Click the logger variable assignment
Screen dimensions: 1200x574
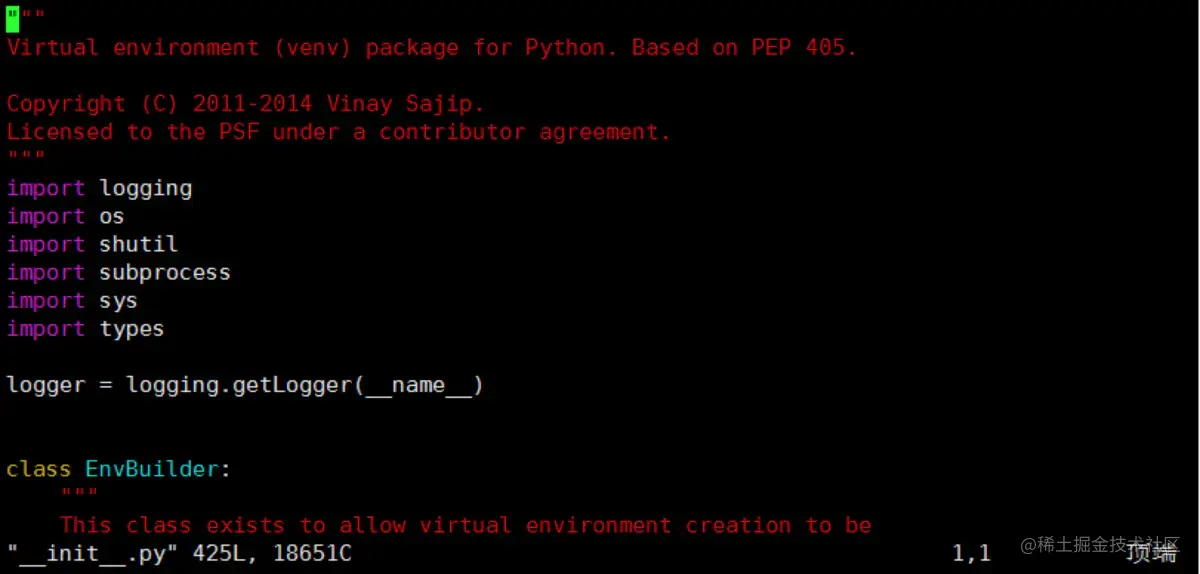pyautogui.click(x=46, y=385)
